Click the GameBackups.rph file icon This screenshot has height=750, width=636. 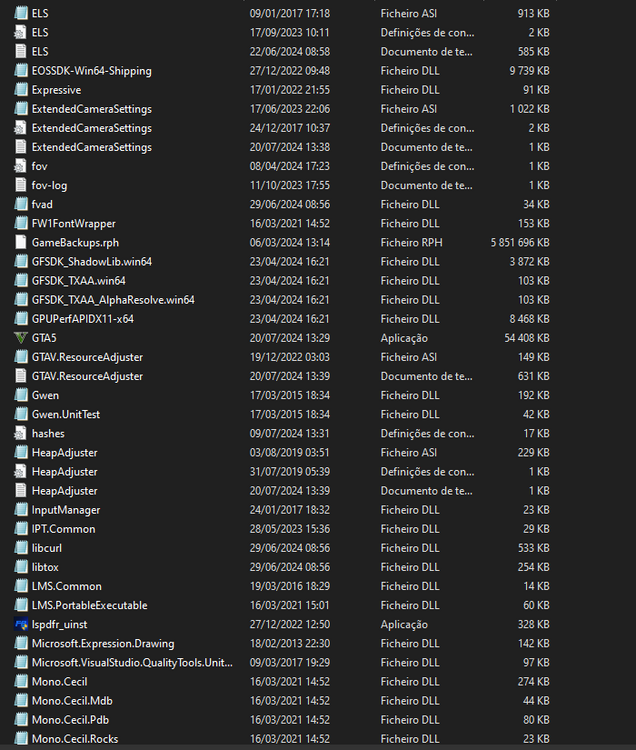21,242
